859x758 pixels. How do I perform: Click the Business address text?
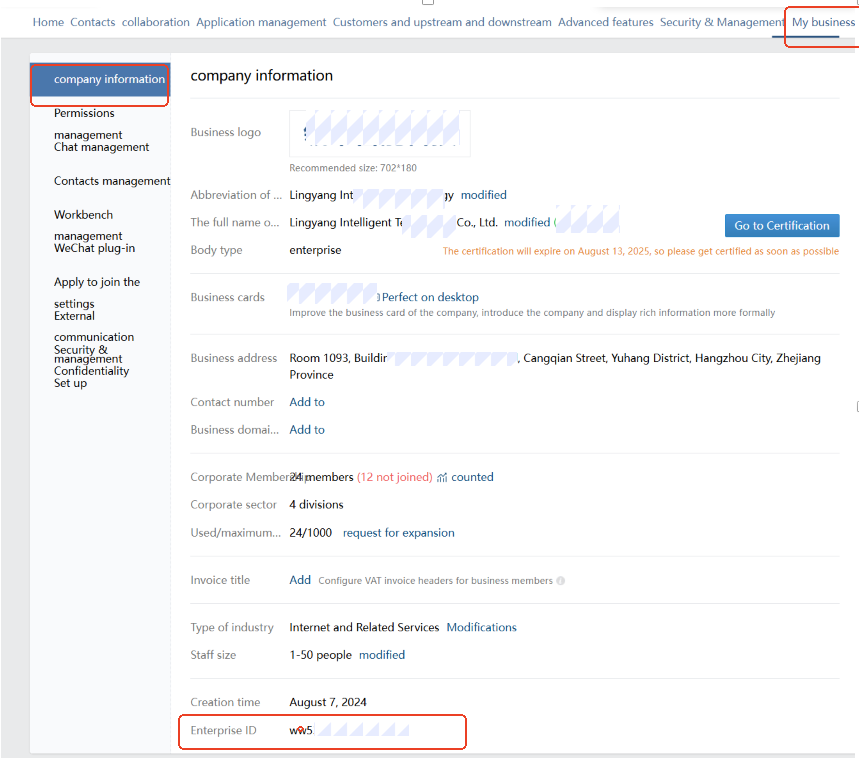[x=555, y=366]
